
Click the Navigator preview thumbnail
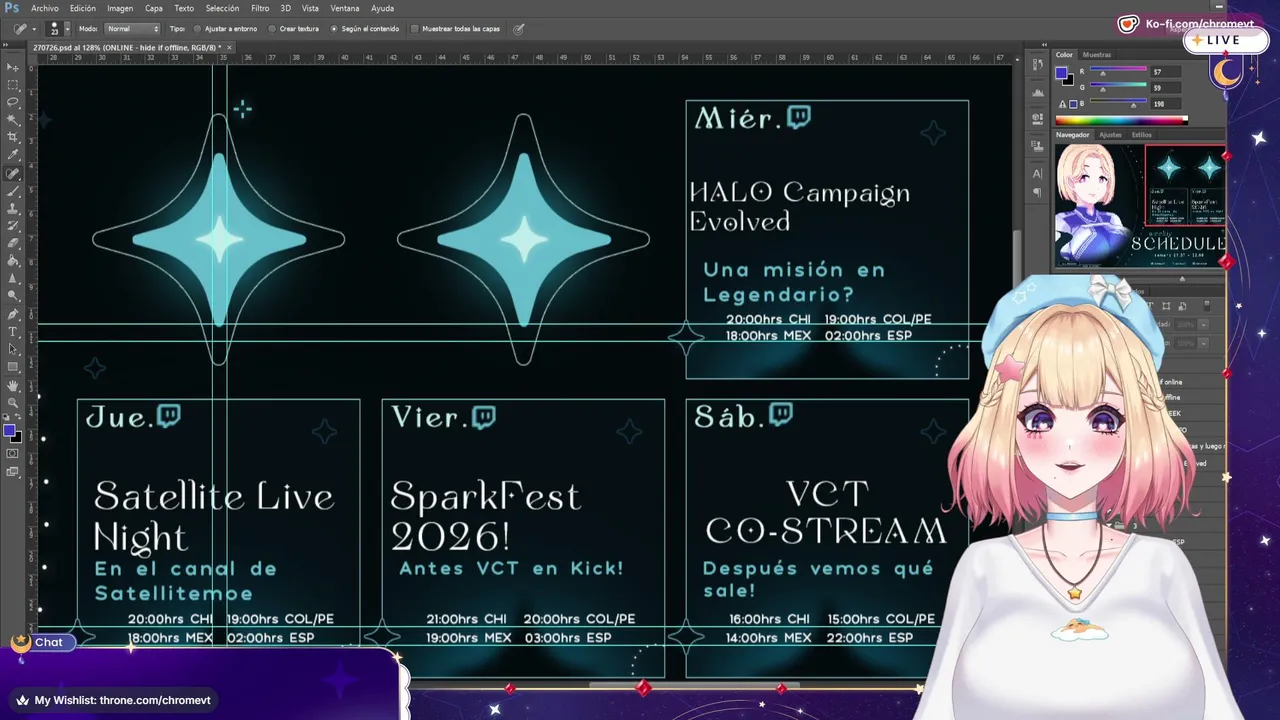(x=1140, y=205)
